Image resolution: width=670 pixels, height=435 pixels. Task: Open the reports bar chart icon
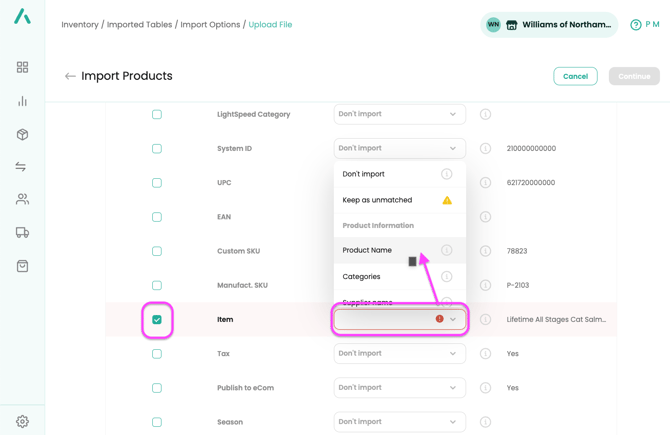tap(22, 101)
